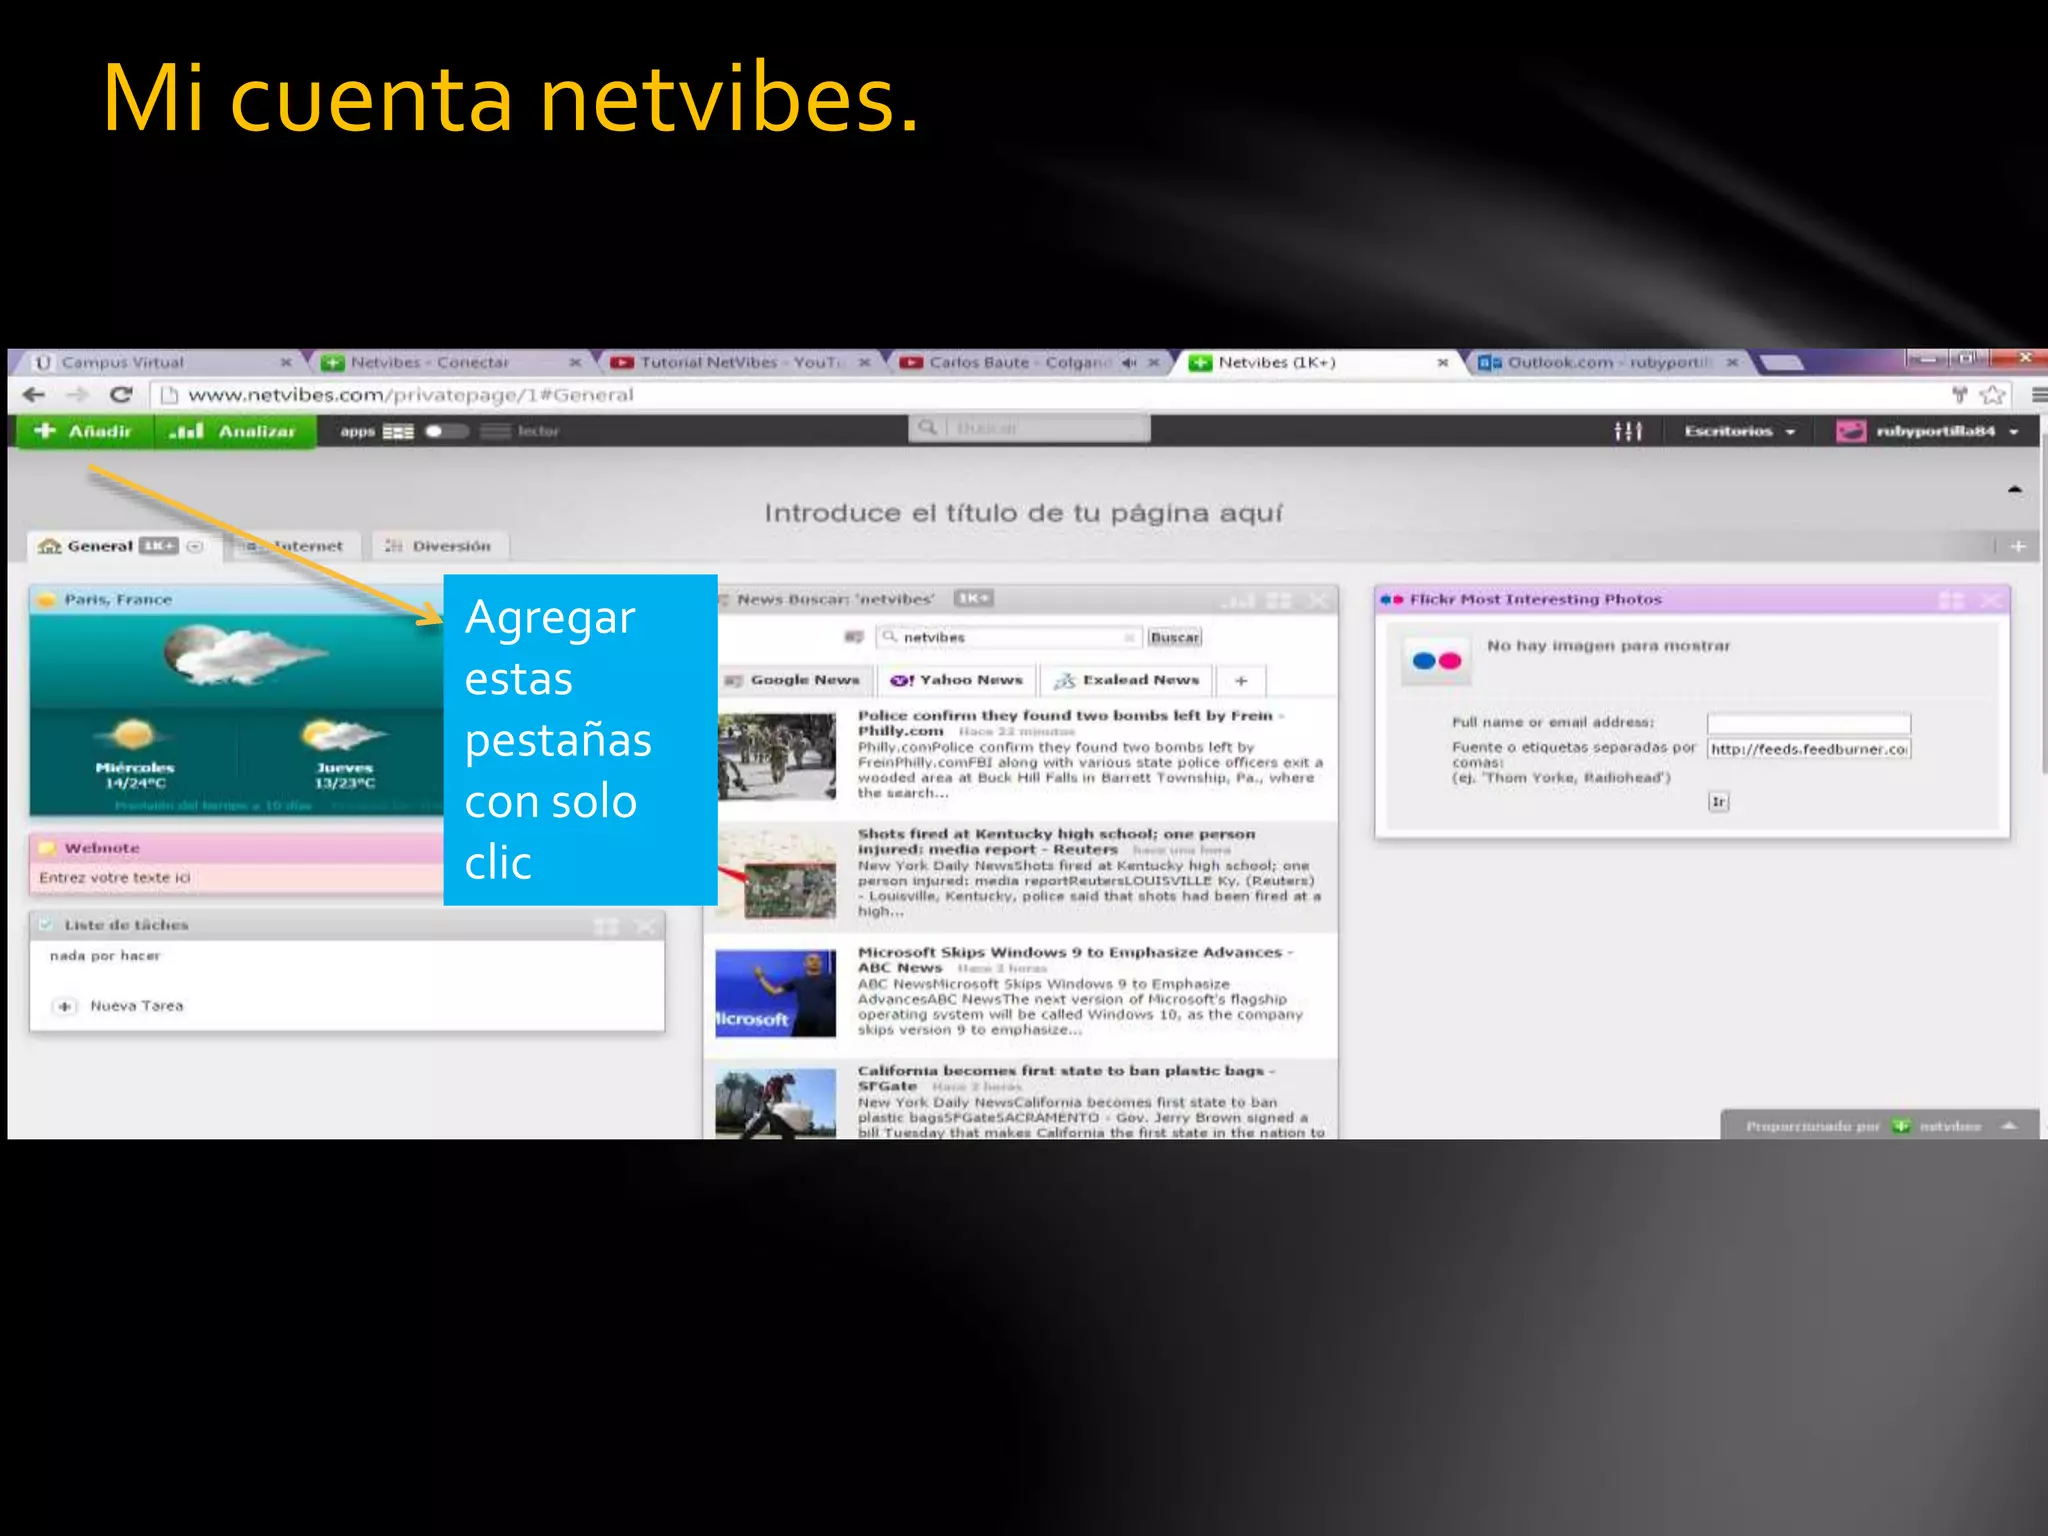Open Flickr widget options grid icon
2048x1536 pixels.
(1951, 600)
